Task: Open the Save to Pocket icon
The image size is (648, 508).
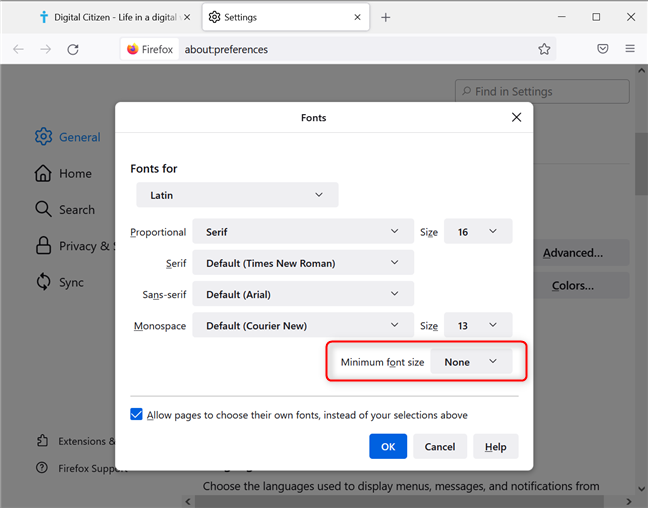Action: (603, 49)
